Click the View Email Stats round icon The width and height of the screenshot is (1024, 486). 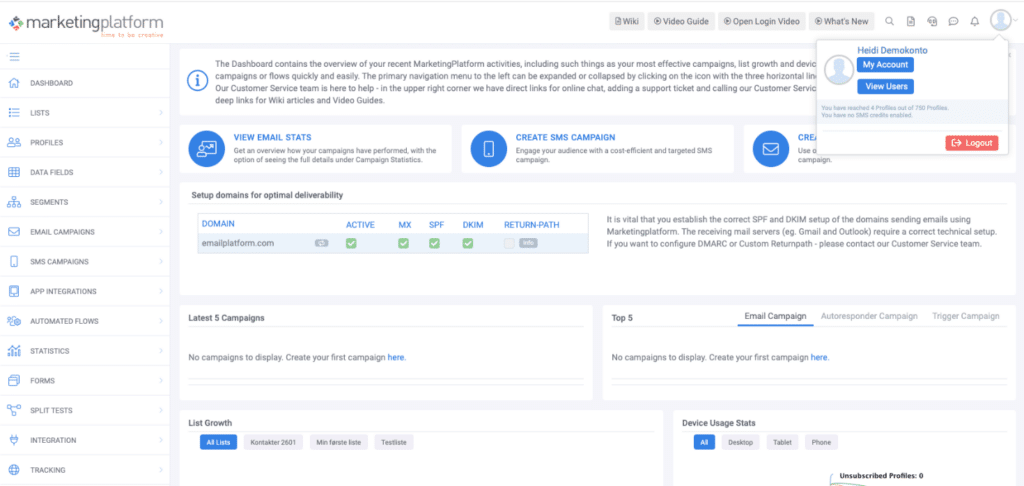pyautogui.click(x=206, y=149)
